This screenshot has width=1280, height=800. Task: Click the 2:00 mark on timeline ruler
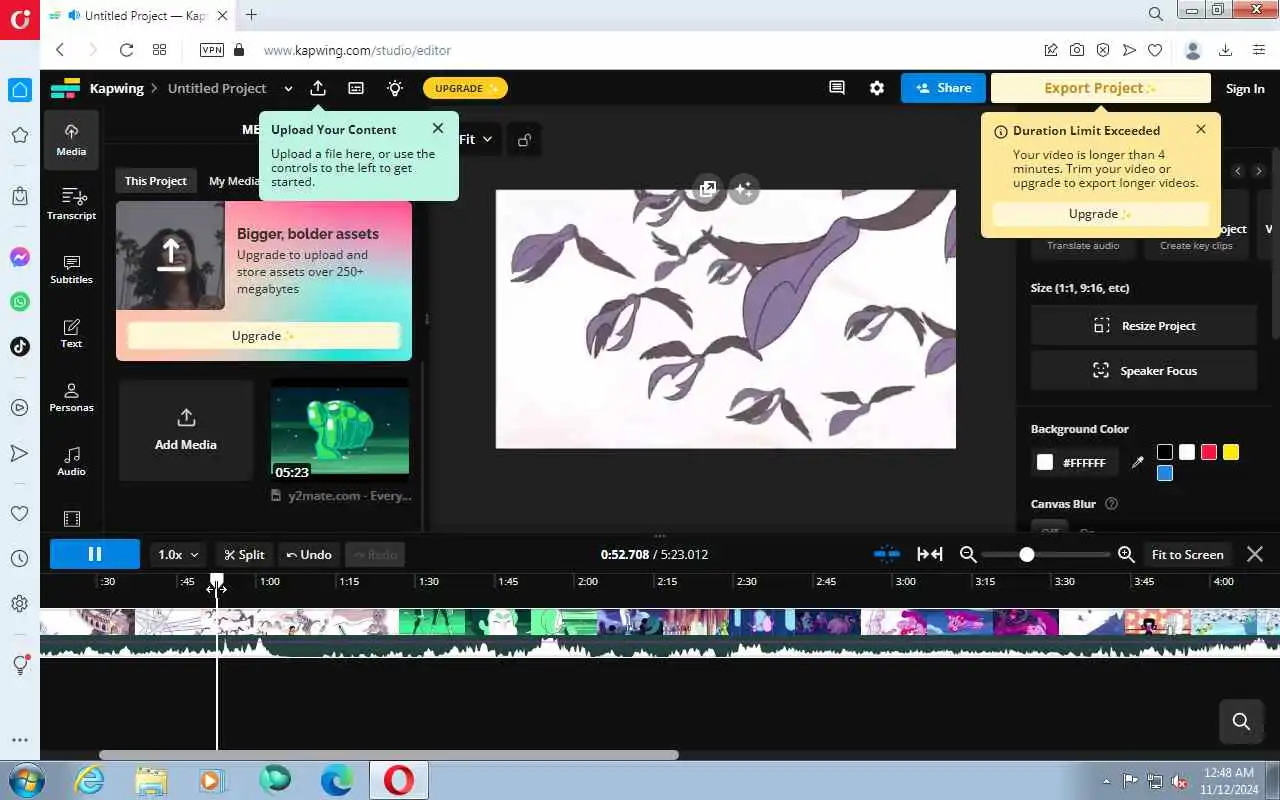[x=587, y=581]
